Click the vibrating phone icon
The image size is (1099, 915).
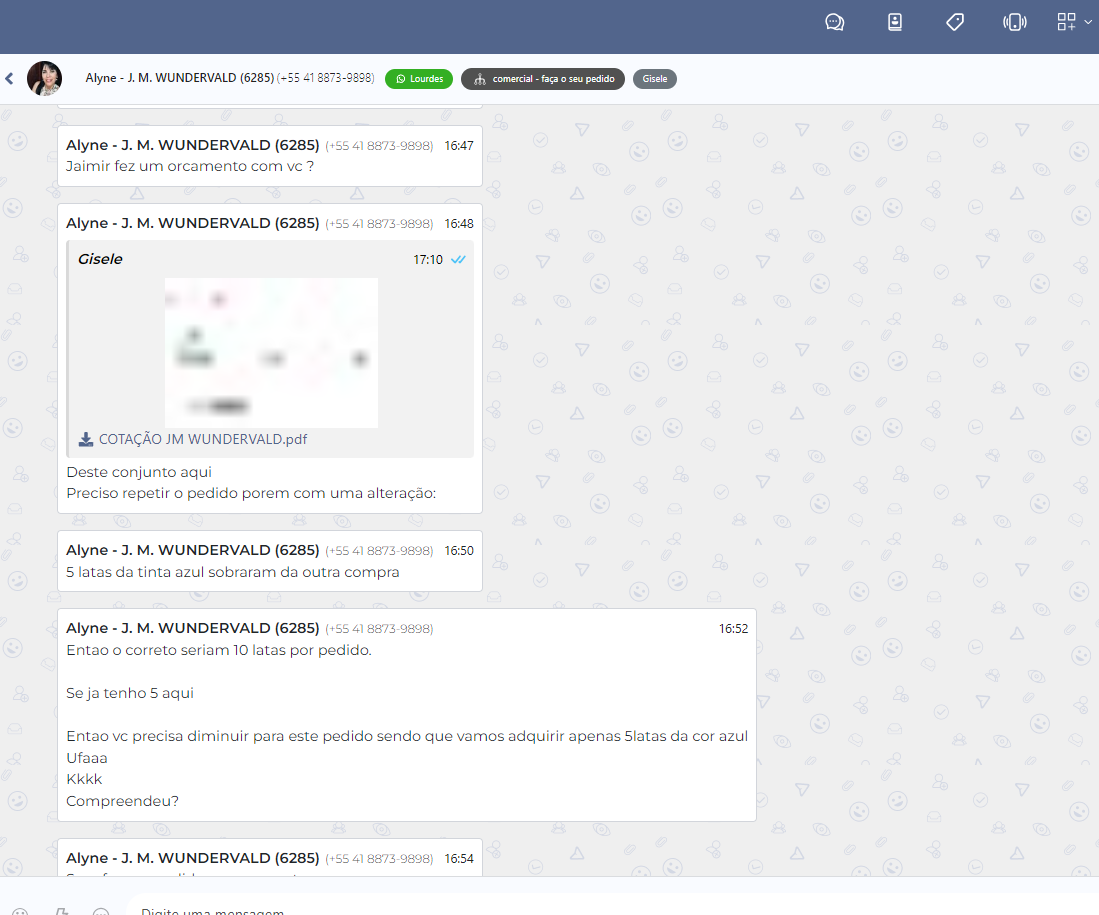[1014, 22]
